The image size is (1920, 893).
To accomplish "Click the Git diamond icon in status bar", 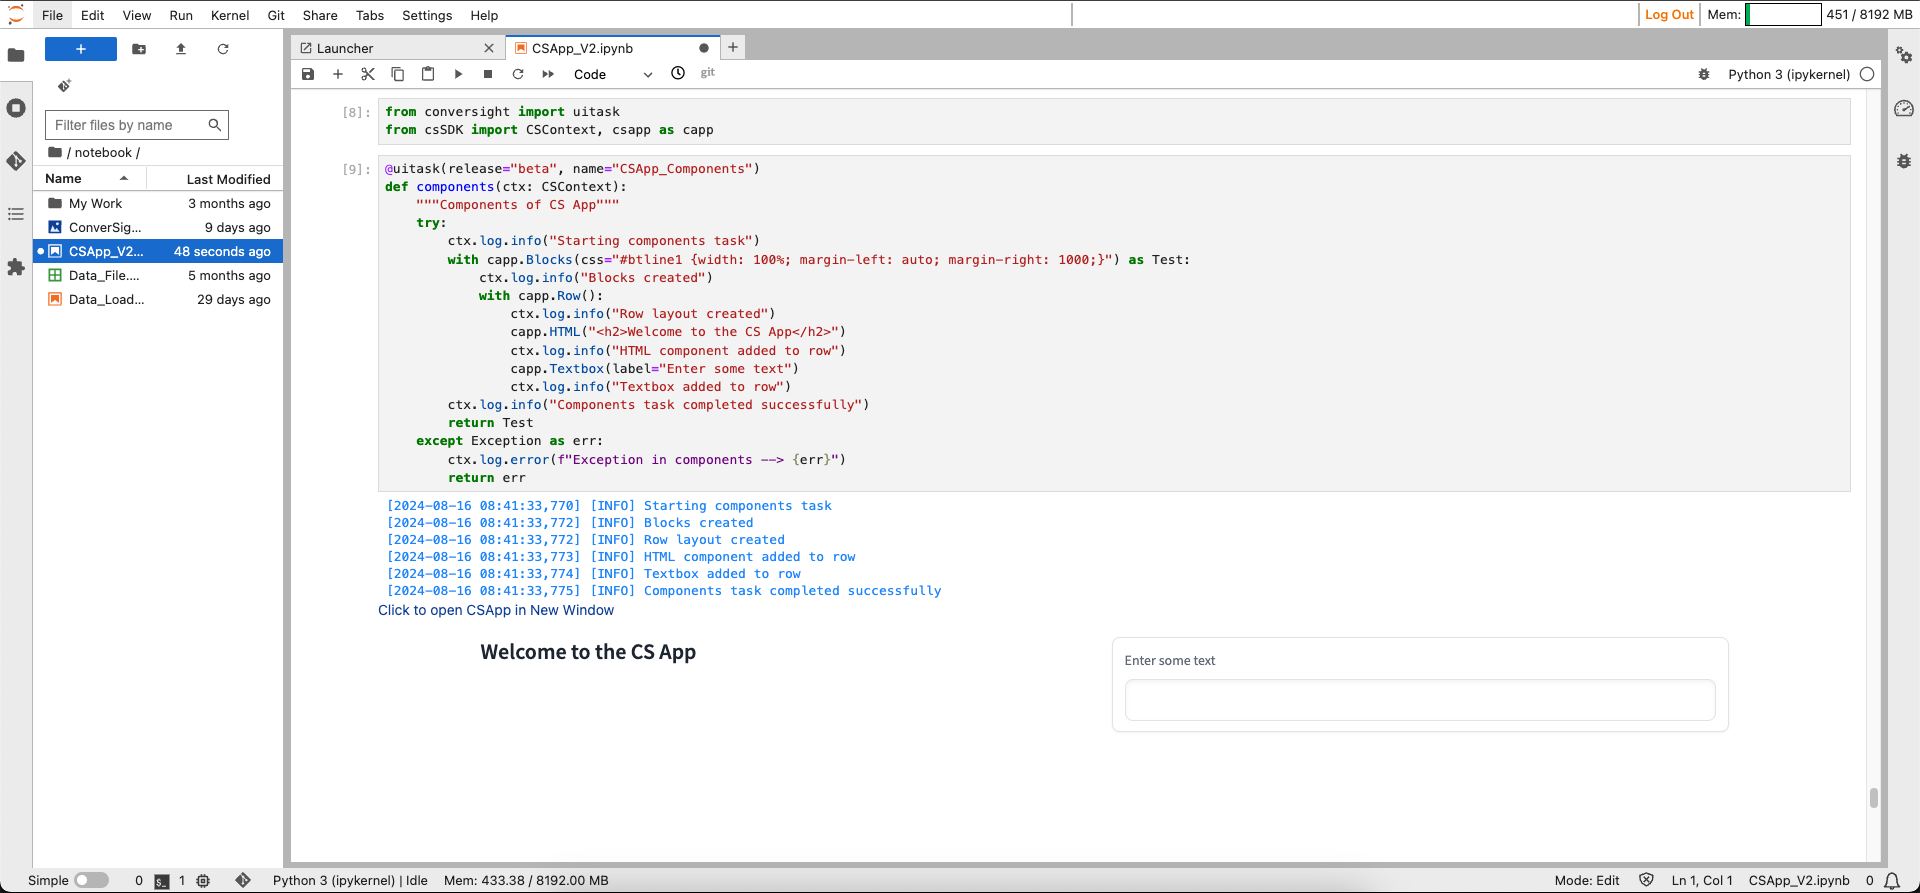I will [x=243, y=880].
